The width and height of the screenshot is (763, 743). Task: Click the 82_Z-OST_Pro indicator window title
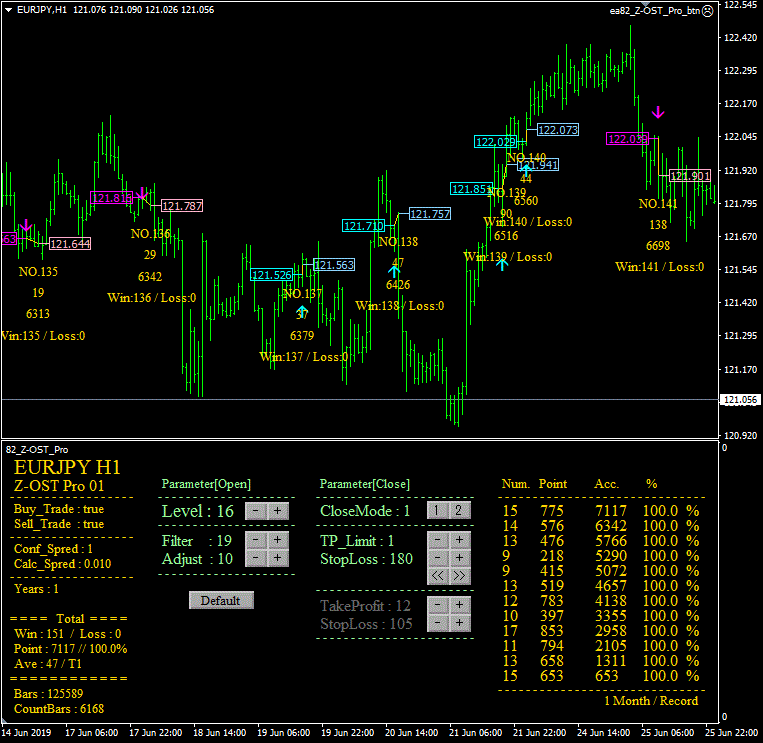coord(37,450)
